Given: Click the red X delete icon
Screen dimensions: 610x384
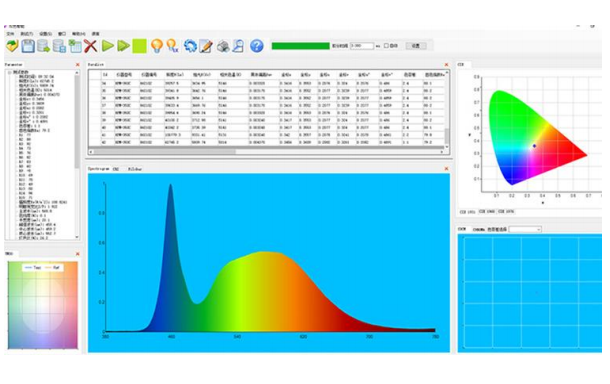Looking at the screenshot, I should pyautogui.click(x=90, y=46).
